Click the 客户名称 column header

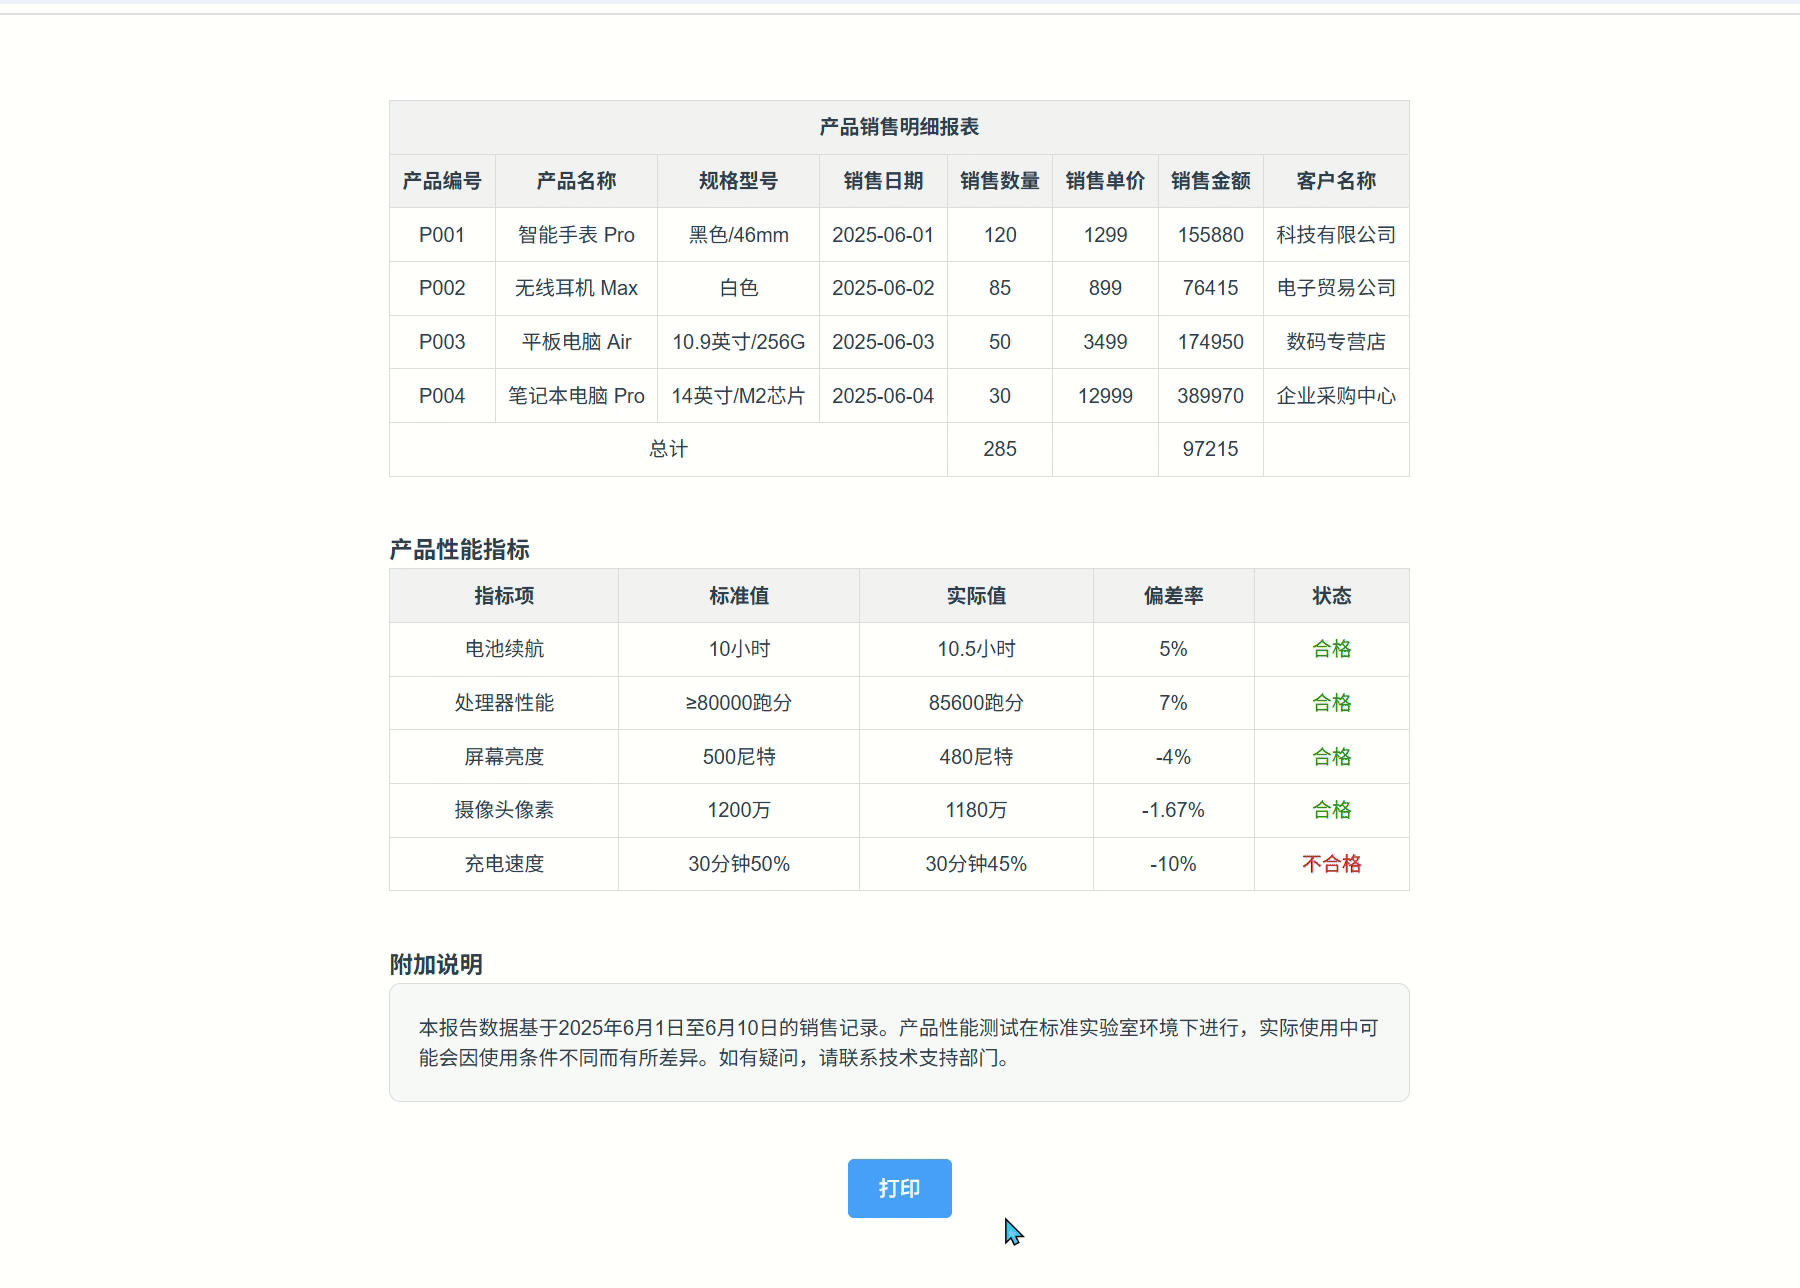coord(1334,181)
